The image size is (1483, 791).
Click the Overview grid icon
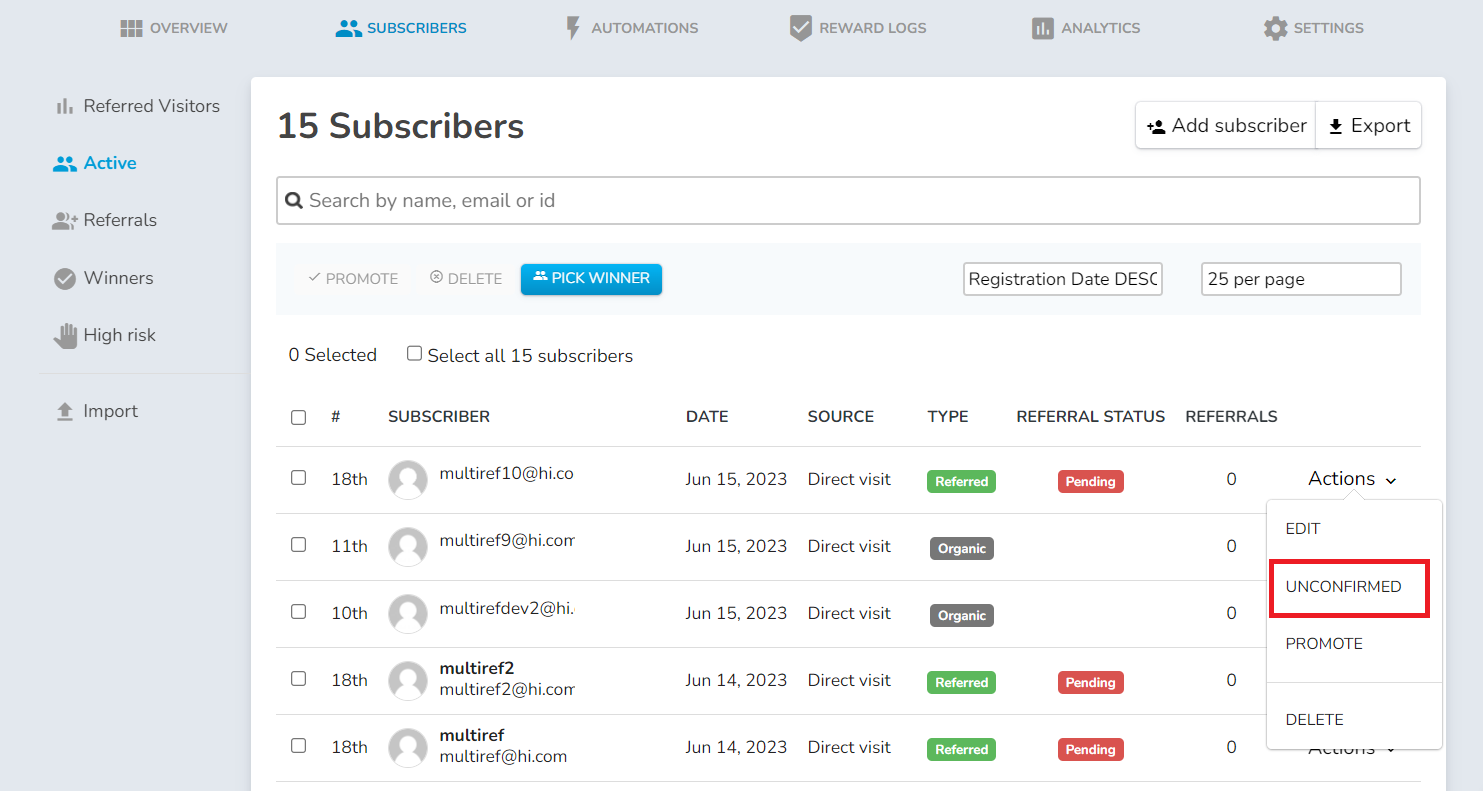pyautogui.click(x=131, y=28)
